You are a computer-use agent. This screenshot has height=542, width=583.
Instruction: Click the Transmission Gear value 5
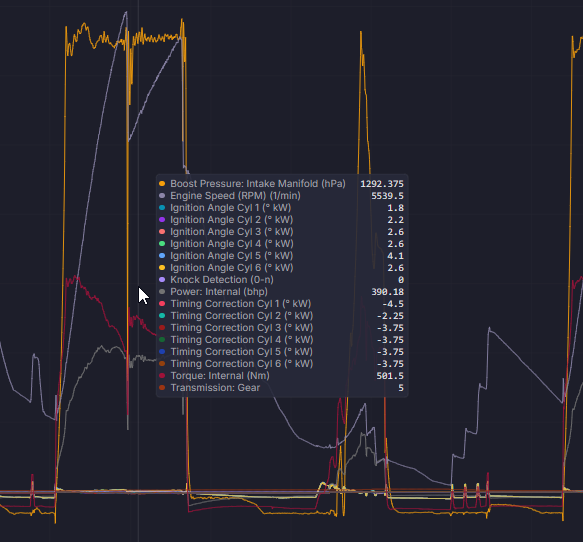tap(401, 388)
